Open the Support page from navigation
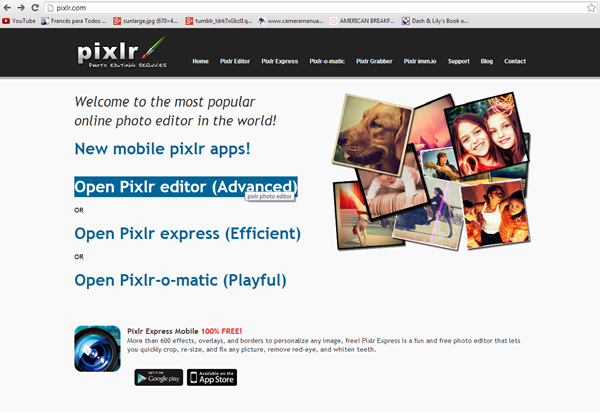The height and width of the screenshot is (412, 600). coord(458,61)
